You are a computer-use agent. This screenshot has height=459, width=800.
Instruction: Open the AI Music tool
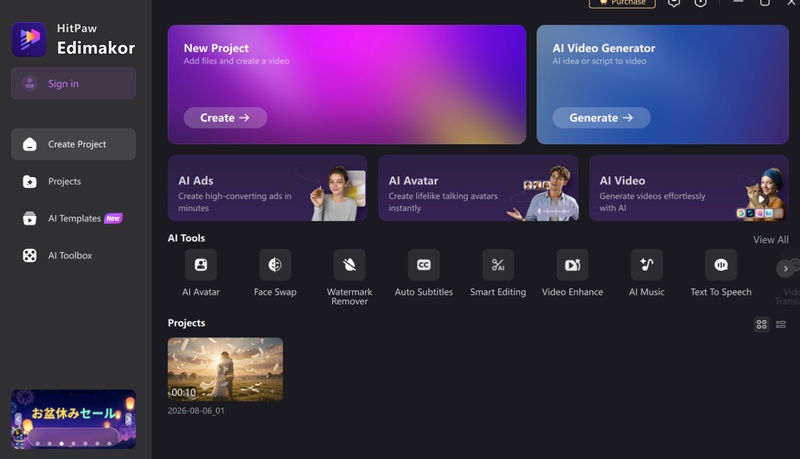tap(646, 265)
